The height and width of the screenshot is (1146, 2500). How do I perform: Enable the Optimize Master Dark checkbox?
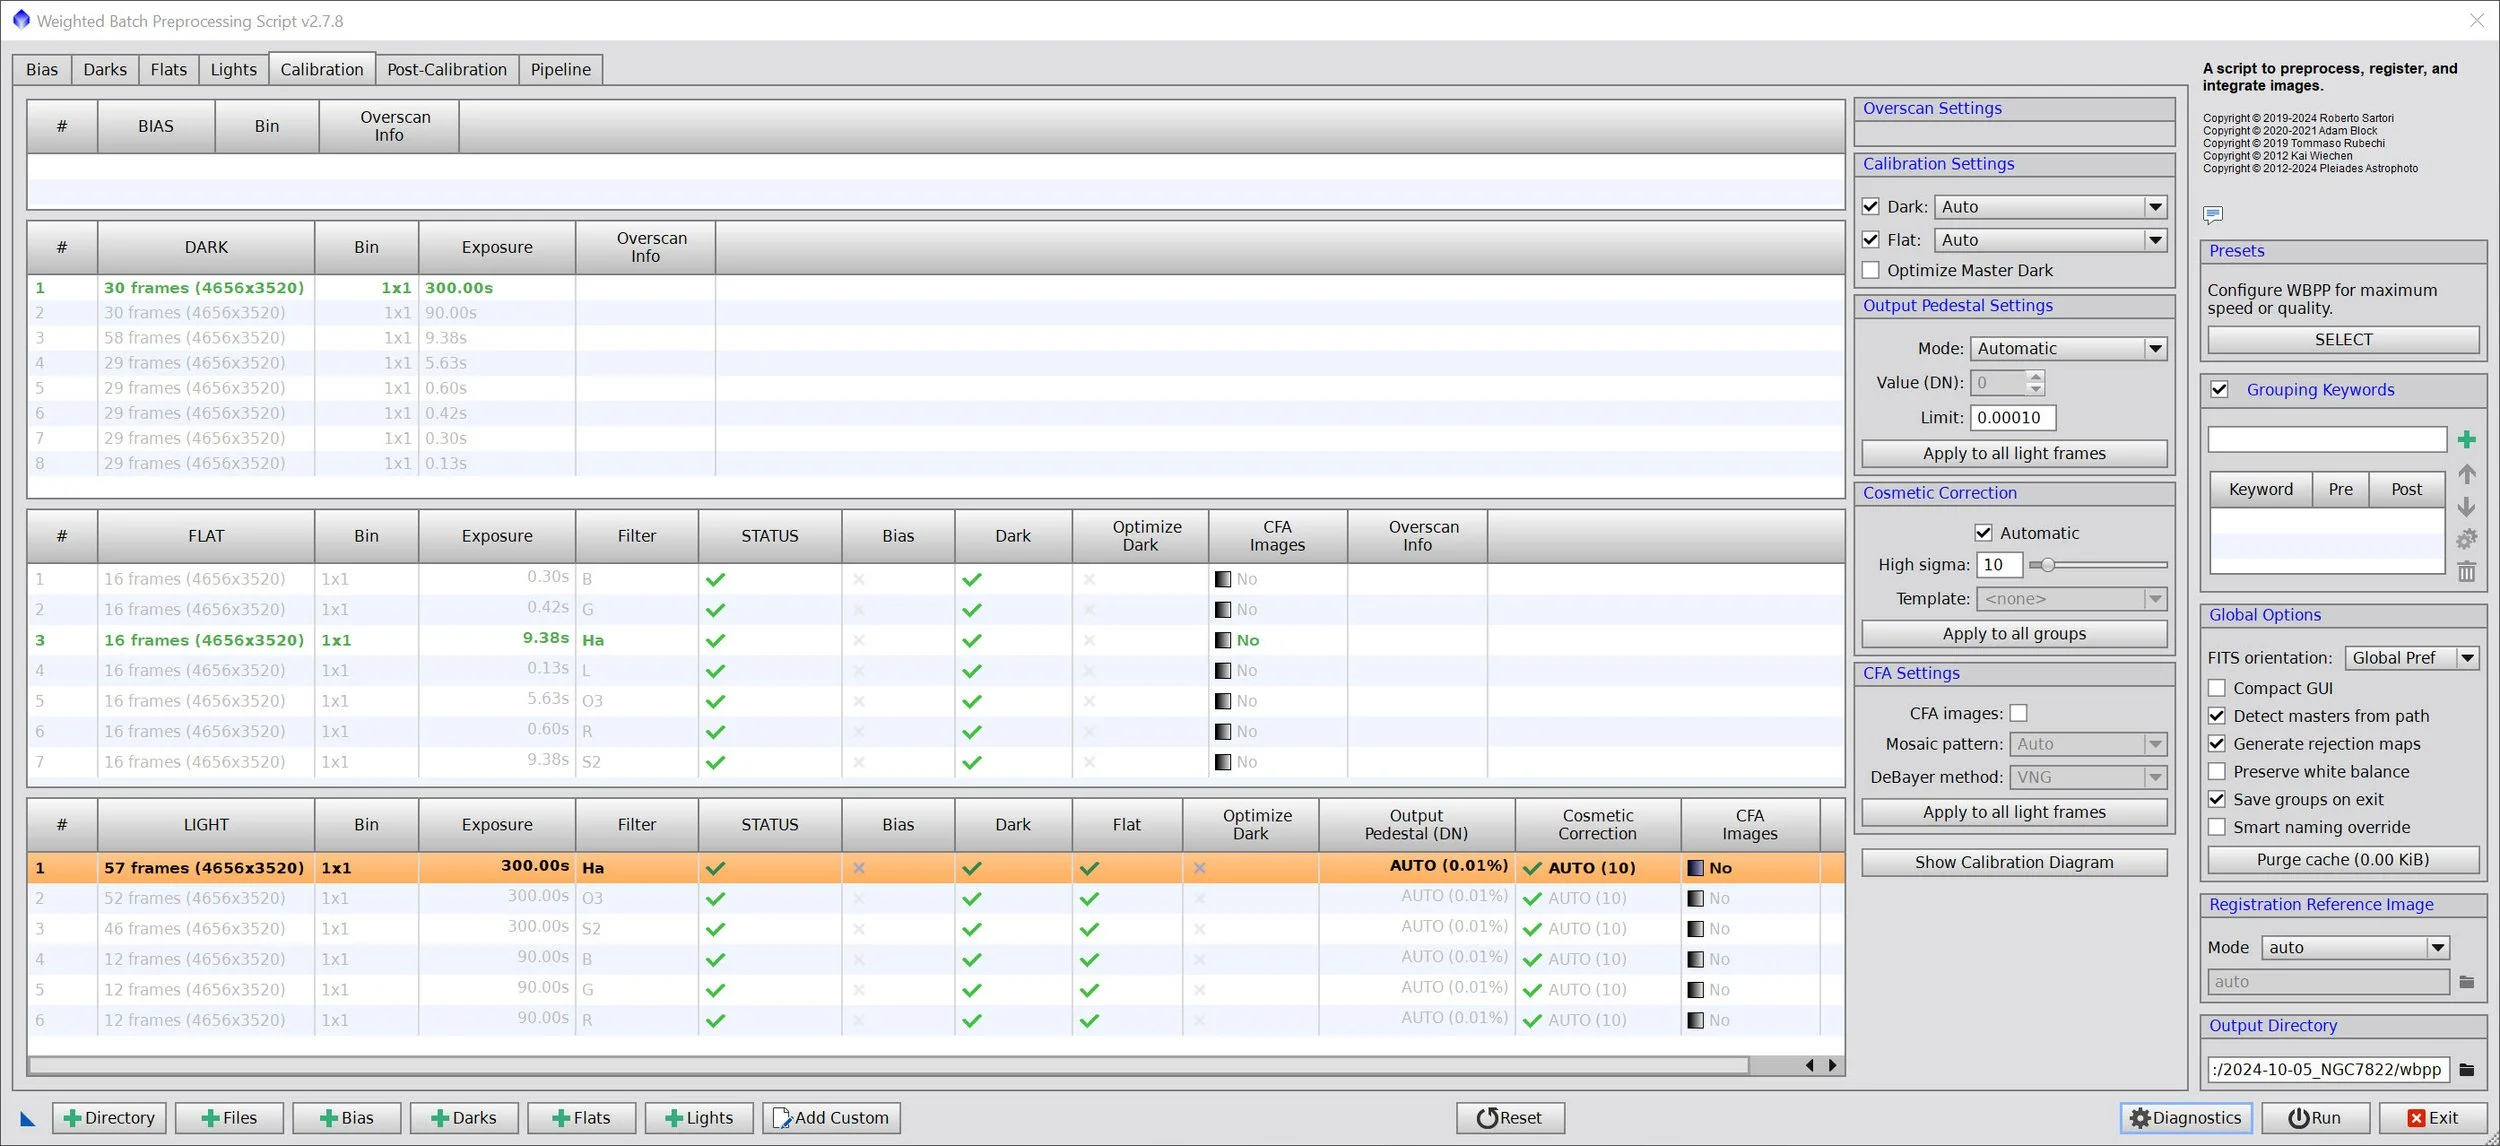1870,271
